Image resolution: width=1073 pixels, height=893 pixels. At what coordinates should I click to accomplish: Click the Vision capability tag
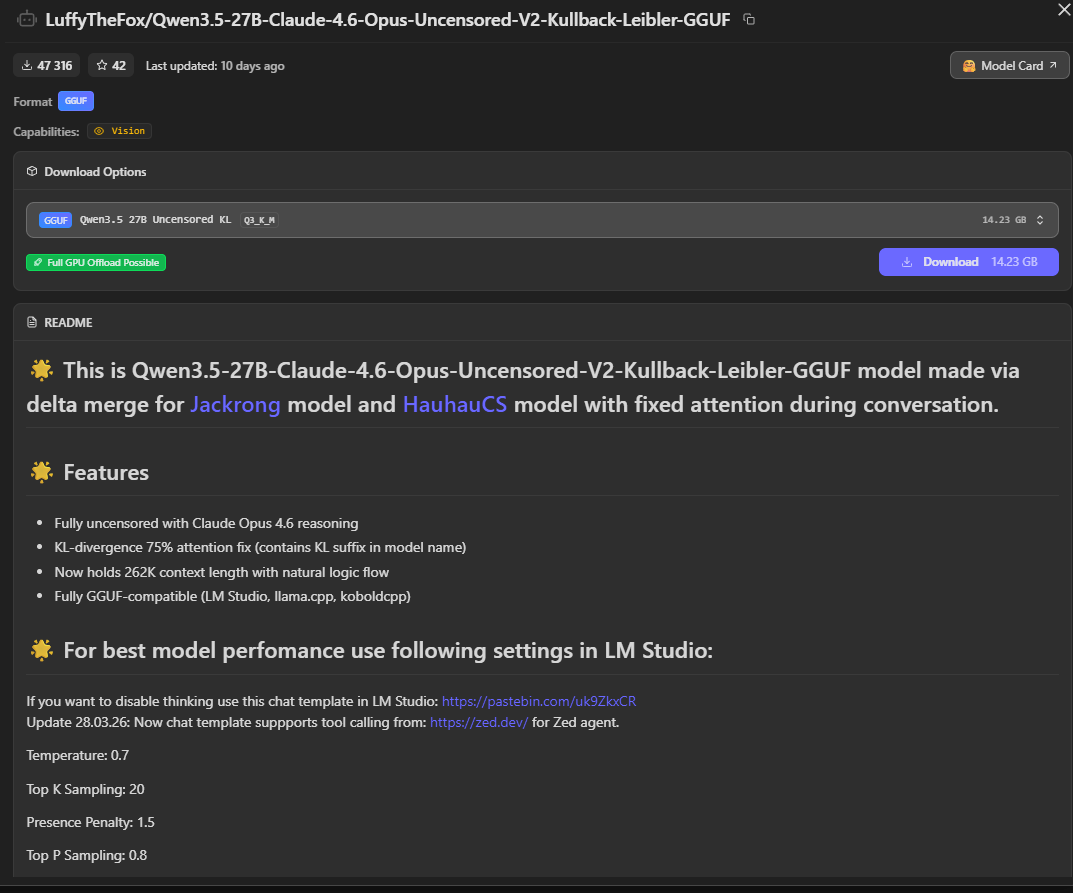120,131
